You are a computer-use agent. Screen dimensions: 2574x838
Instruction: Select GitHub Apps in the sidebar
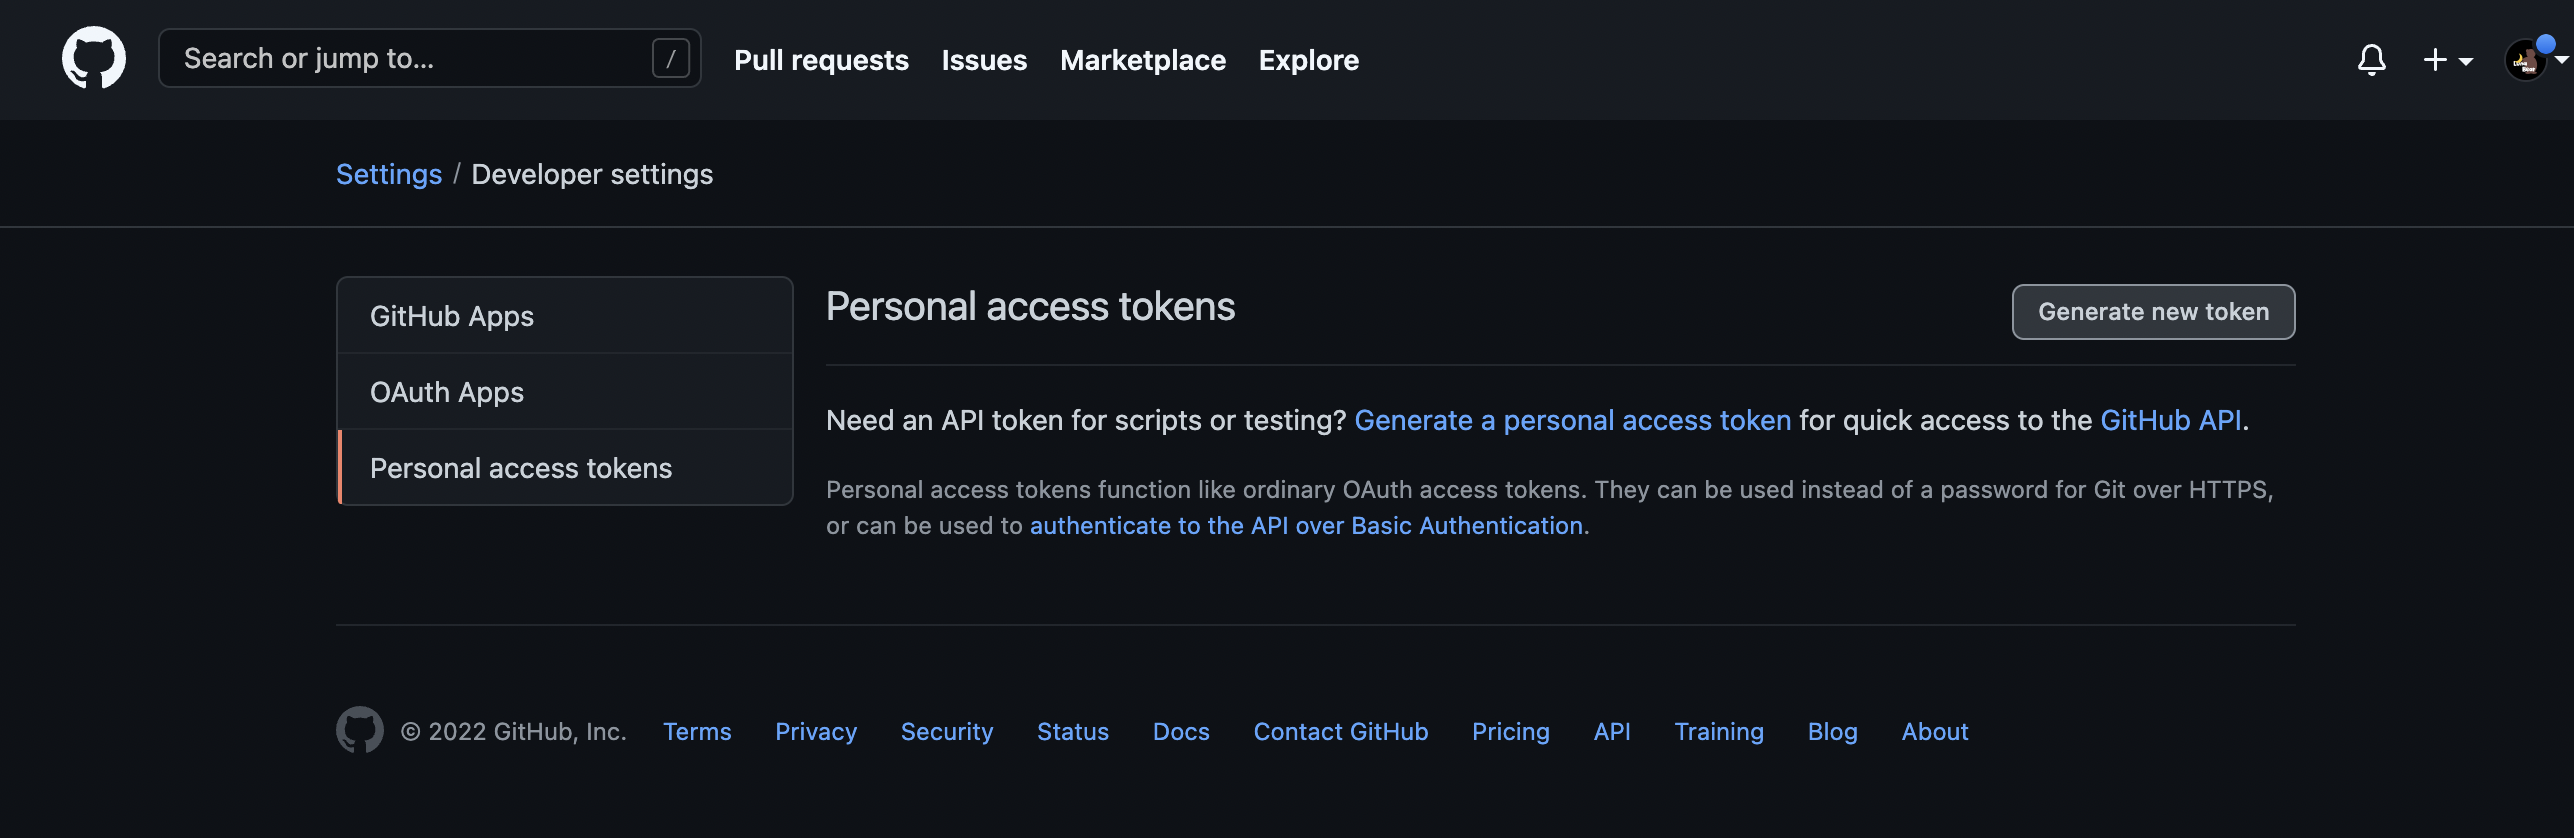[565, 316]
